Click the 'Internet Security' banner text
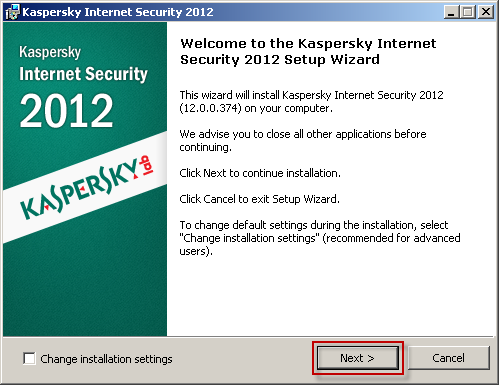 [83, 74]
